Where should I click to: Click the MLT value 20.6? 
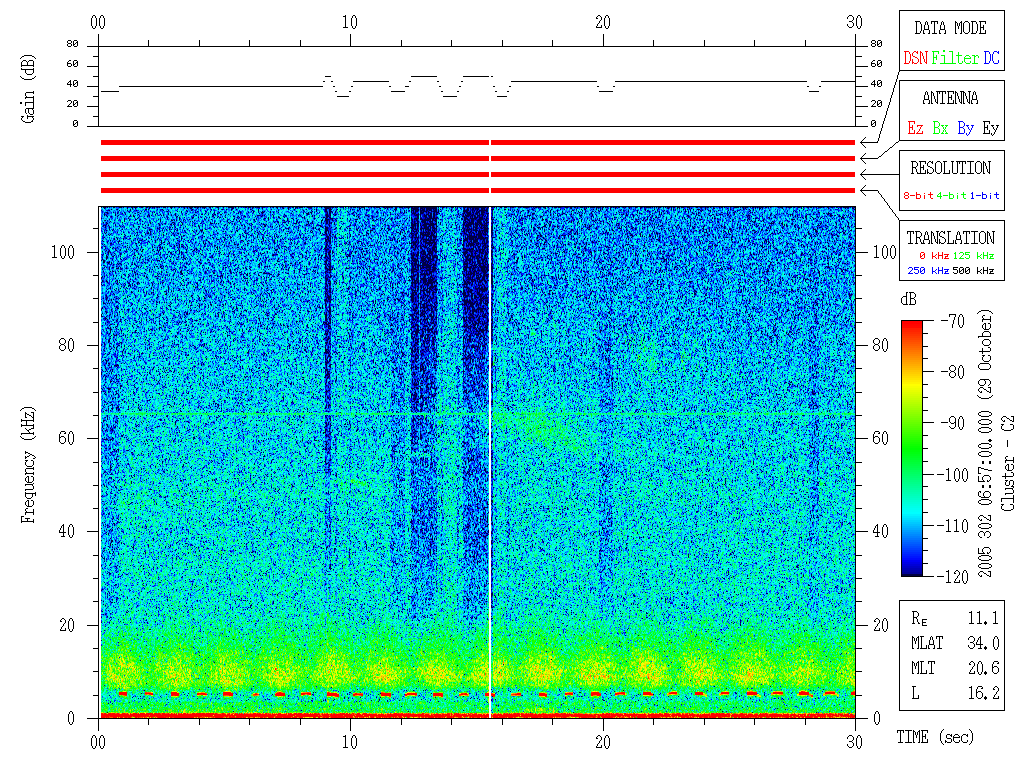pos(983,668)
